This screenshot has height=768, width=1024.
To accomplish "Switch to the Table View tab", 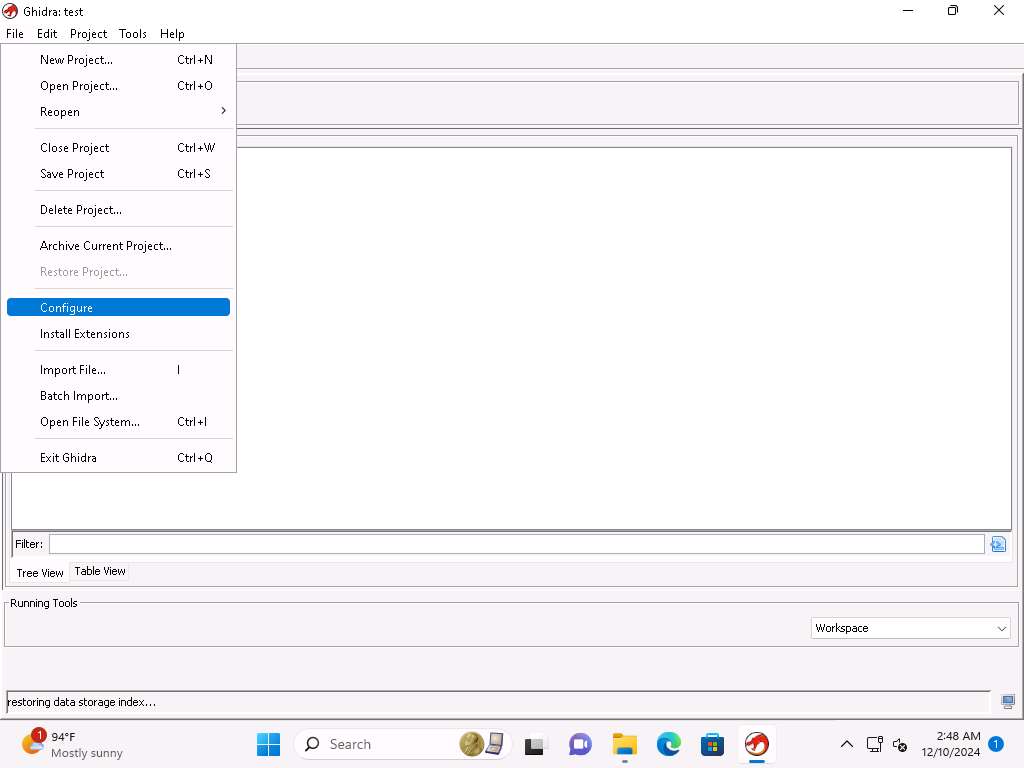I will [x=100, y=571].
